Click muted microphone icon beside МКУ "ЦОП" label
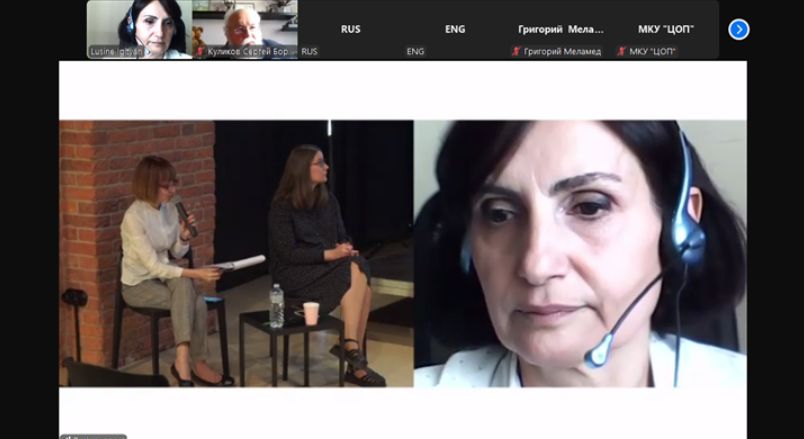Image resolution: width=804 pixels, height=439 pixels. pos(621,51)
